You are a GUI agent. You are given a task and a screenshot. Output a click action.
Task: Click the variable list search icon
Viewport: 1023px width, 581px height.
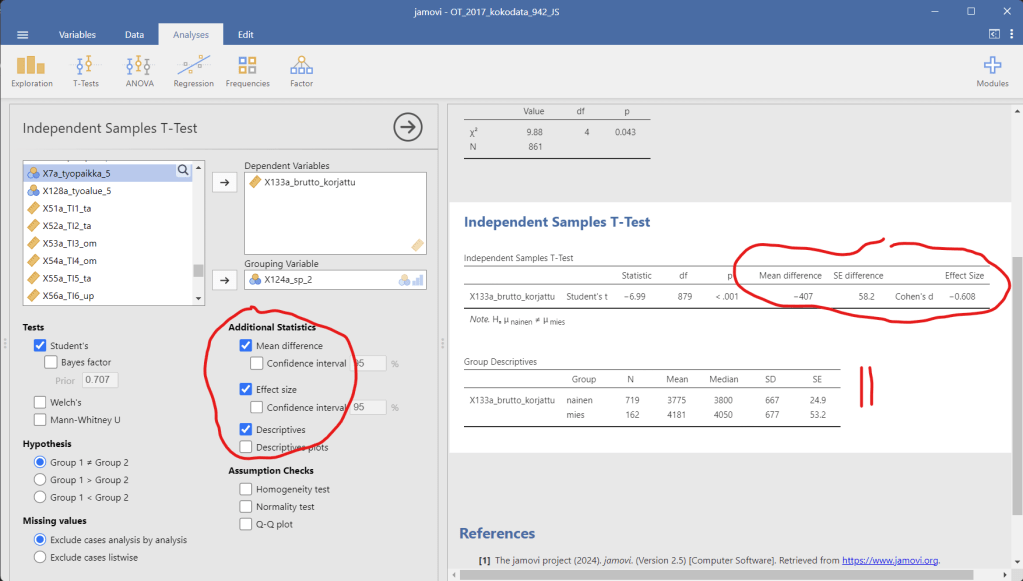[x=183, y=171]
